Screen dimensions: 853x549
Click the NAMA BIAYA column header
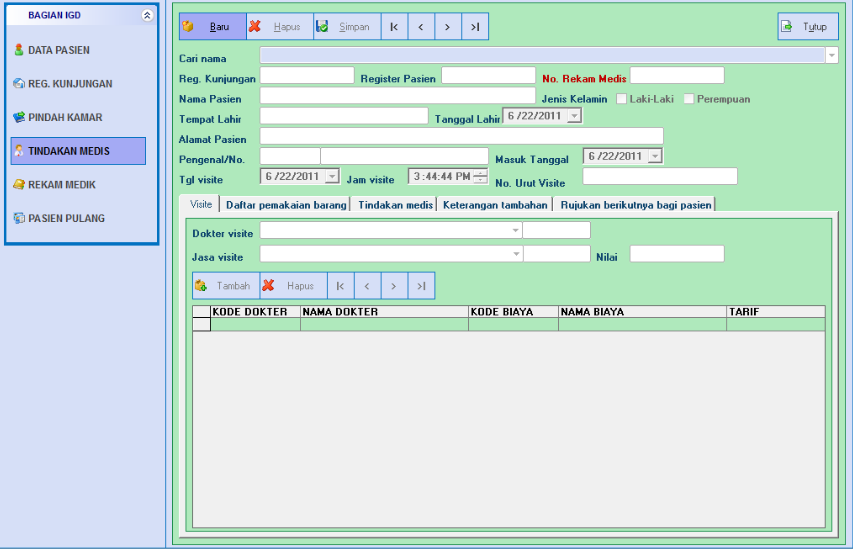pos(642,312)
